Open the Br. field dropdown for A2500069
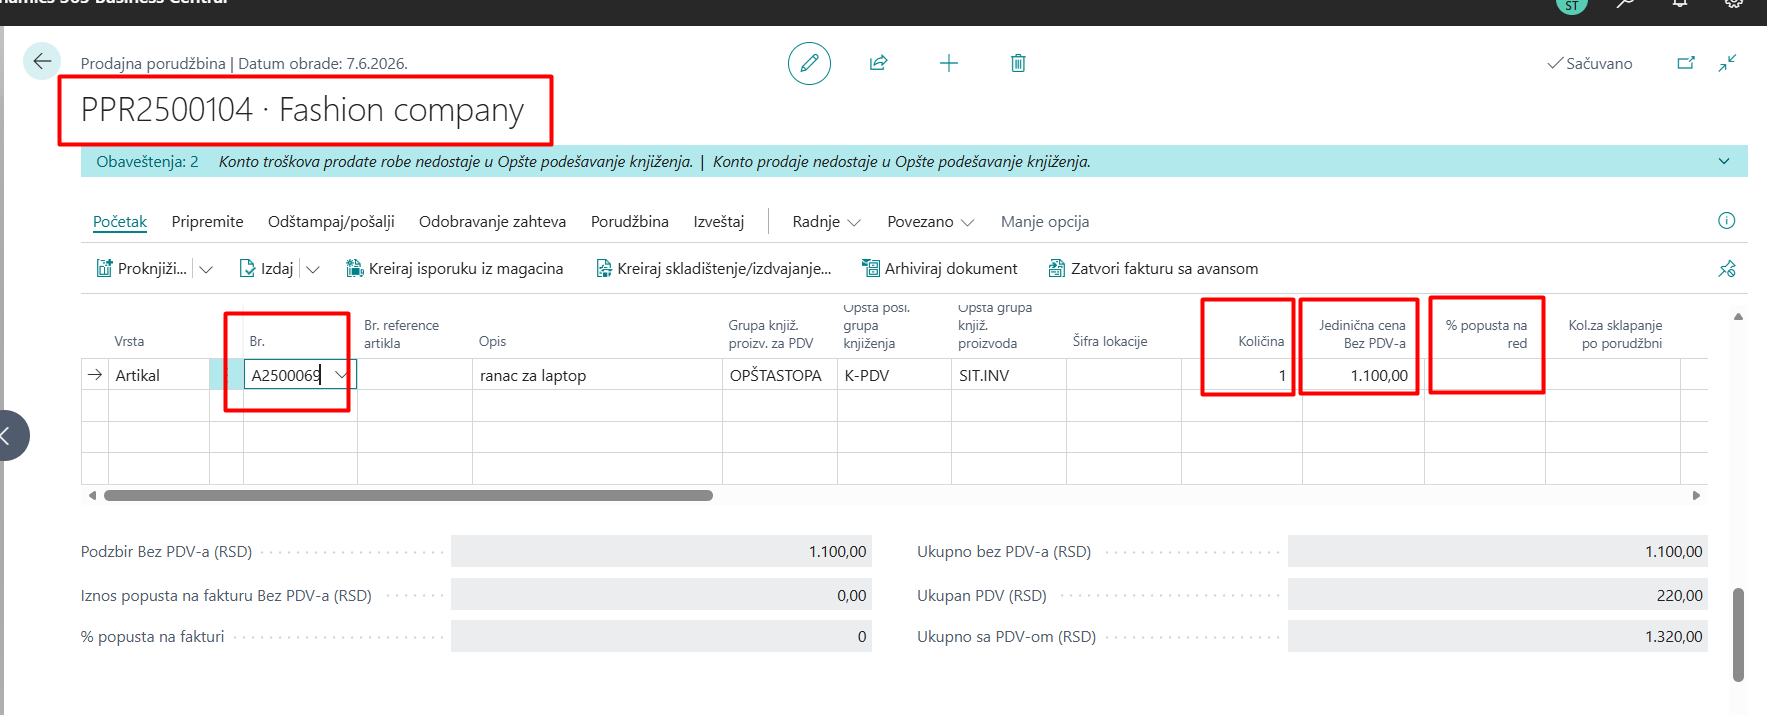This screenshot has width=1767, height=715. tap(341, 375)
